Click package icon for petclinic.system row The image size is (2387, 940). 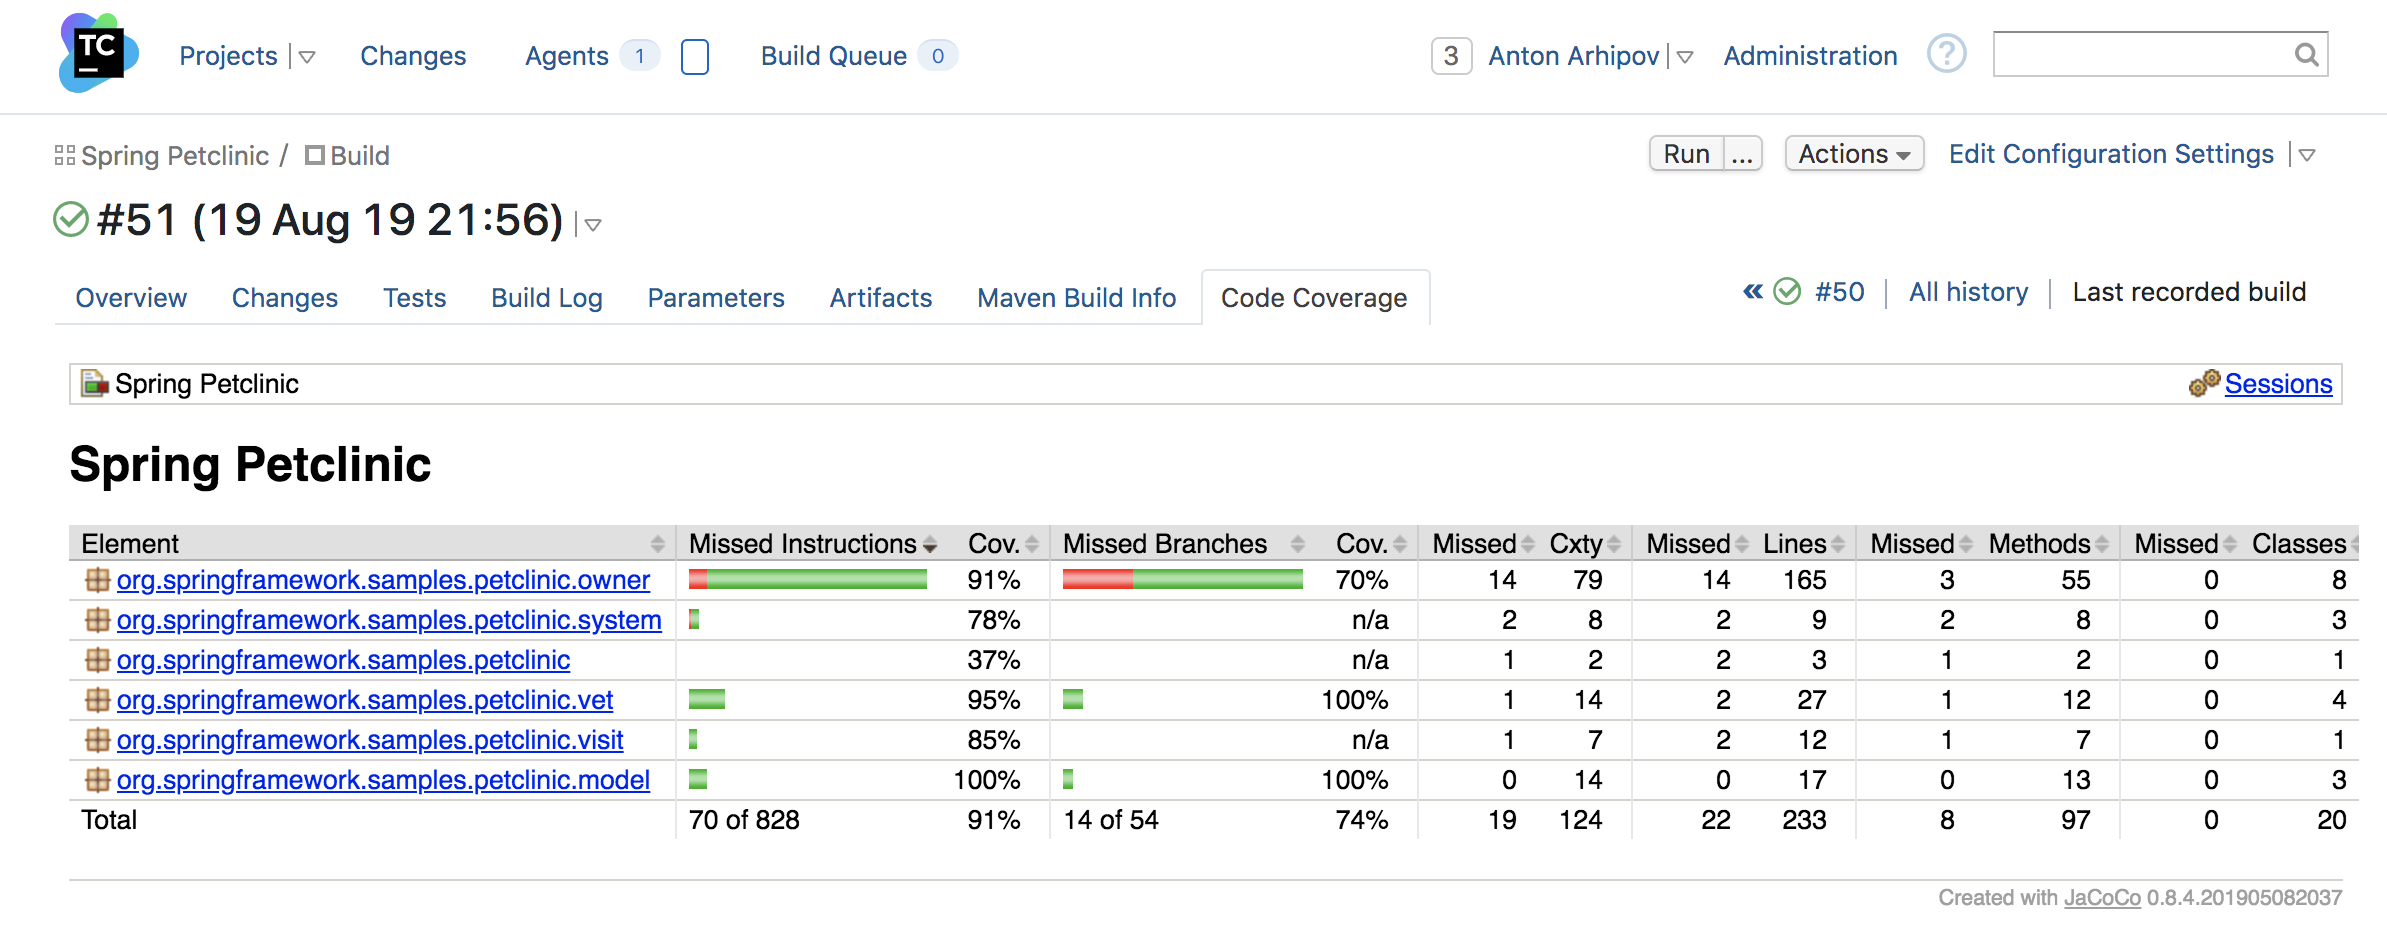97,620
